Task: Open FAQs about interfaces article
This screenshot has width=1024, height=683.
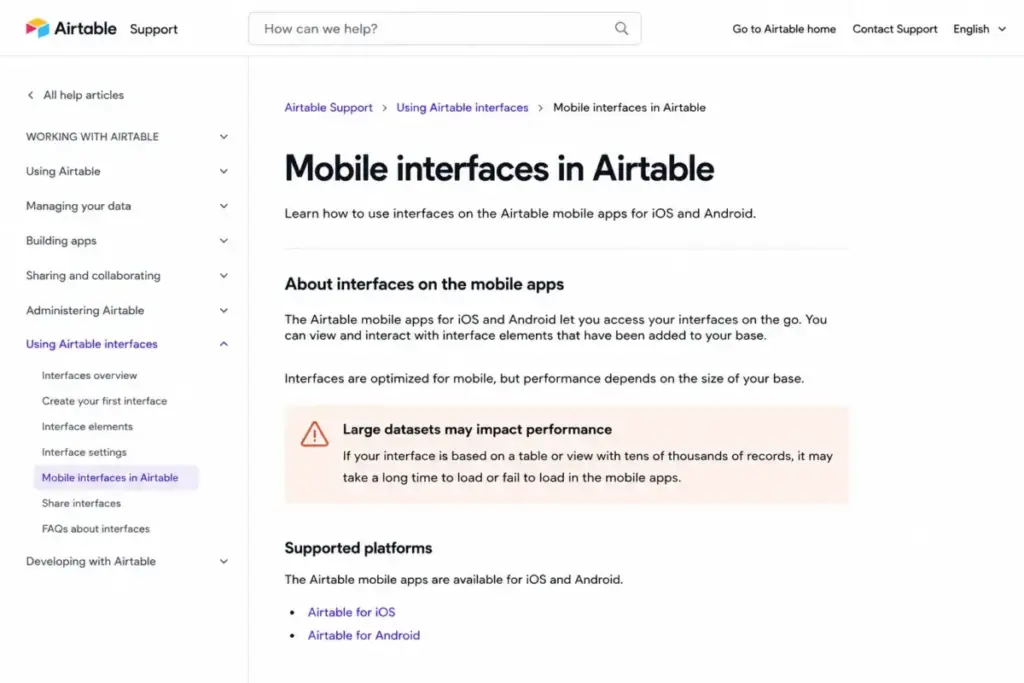Action: coord(96,529)
